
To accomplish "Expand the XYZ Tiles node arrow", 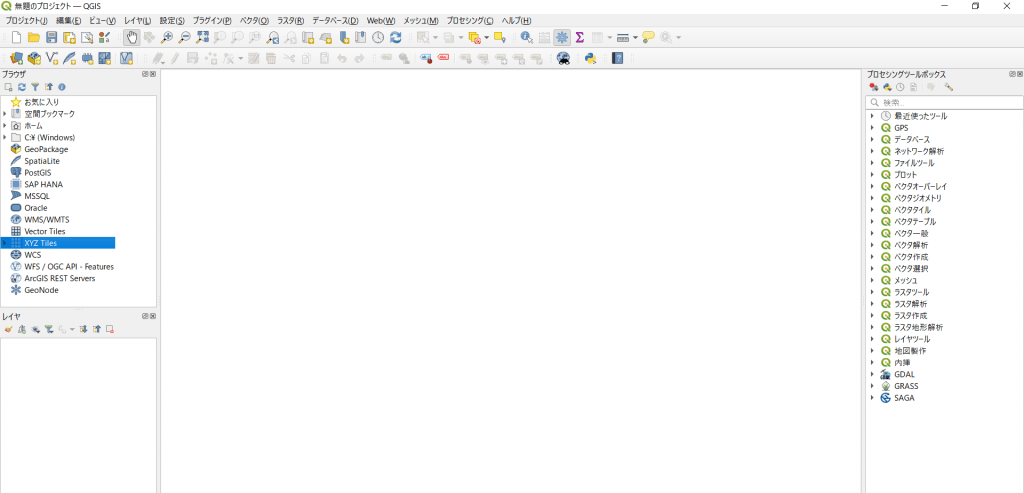I will click(5, 243).
